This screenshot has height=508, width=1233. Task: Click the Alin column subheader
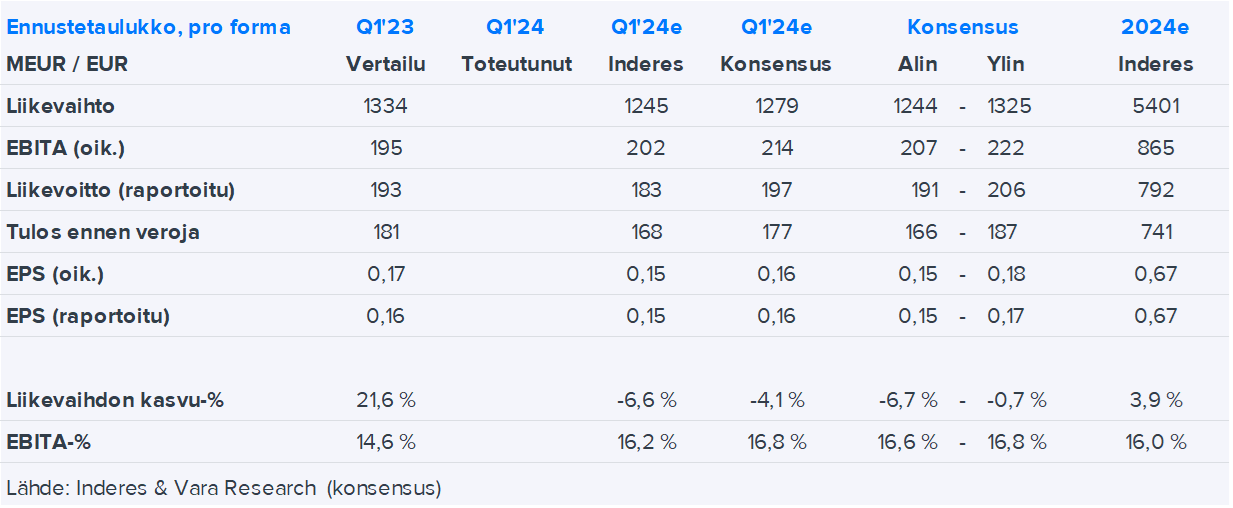917,64
